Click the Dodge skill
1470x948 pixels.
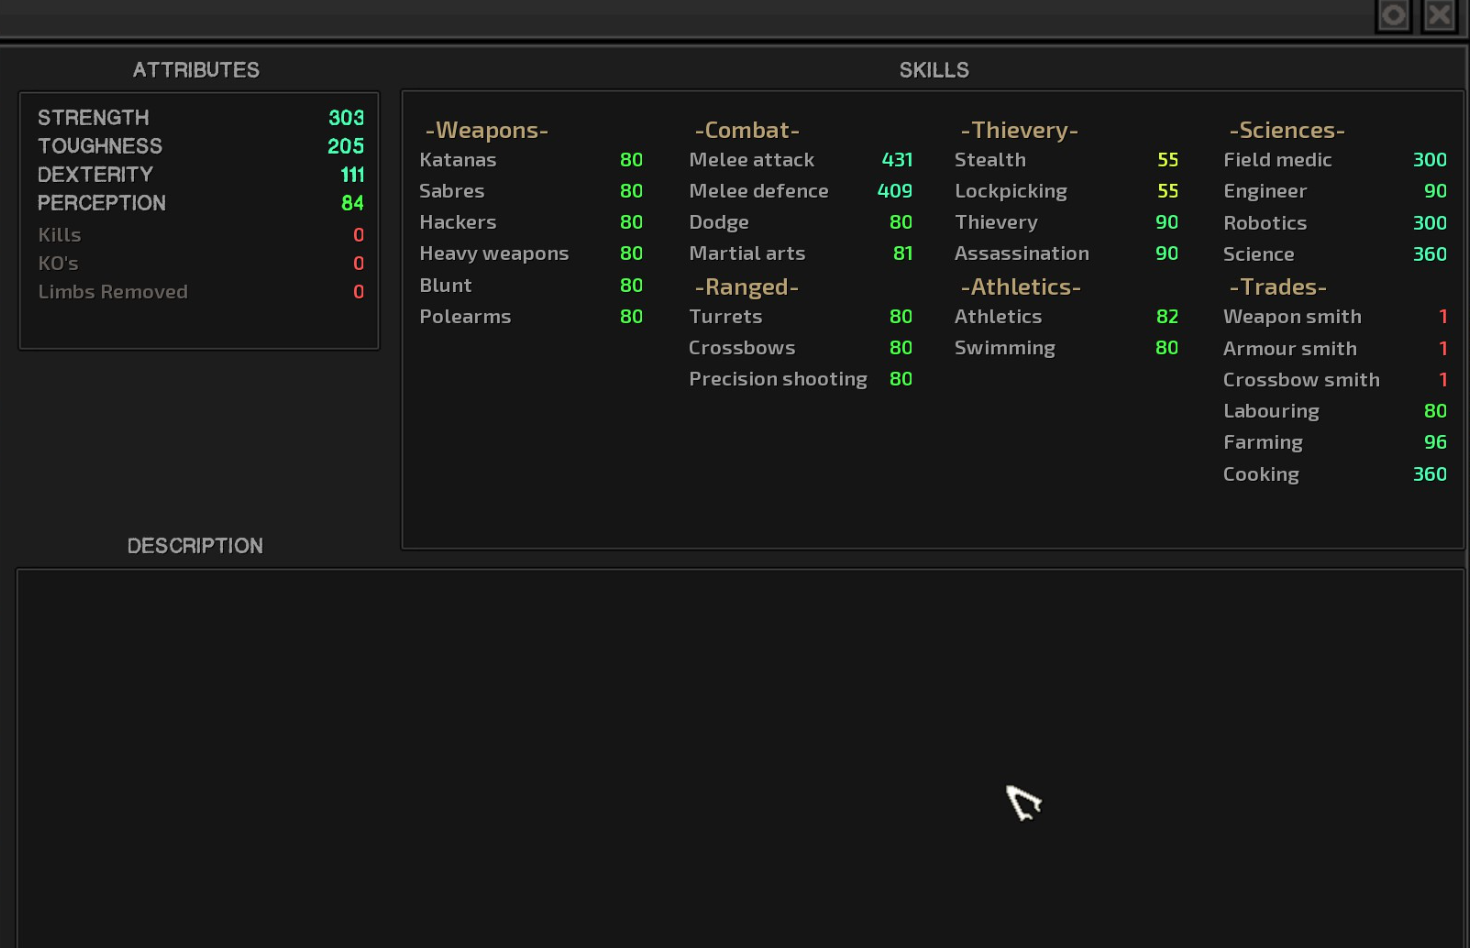point(800,222)
